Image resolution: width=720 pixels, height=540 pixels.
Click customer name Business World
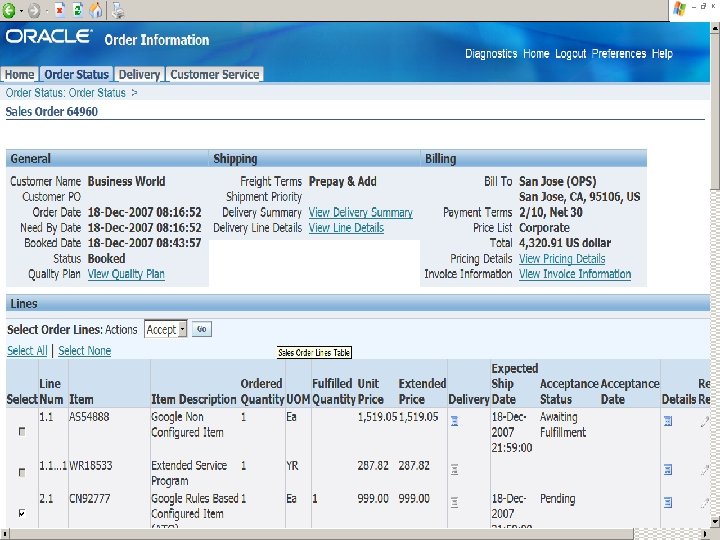pyautogui.click(x=126, y=181)
